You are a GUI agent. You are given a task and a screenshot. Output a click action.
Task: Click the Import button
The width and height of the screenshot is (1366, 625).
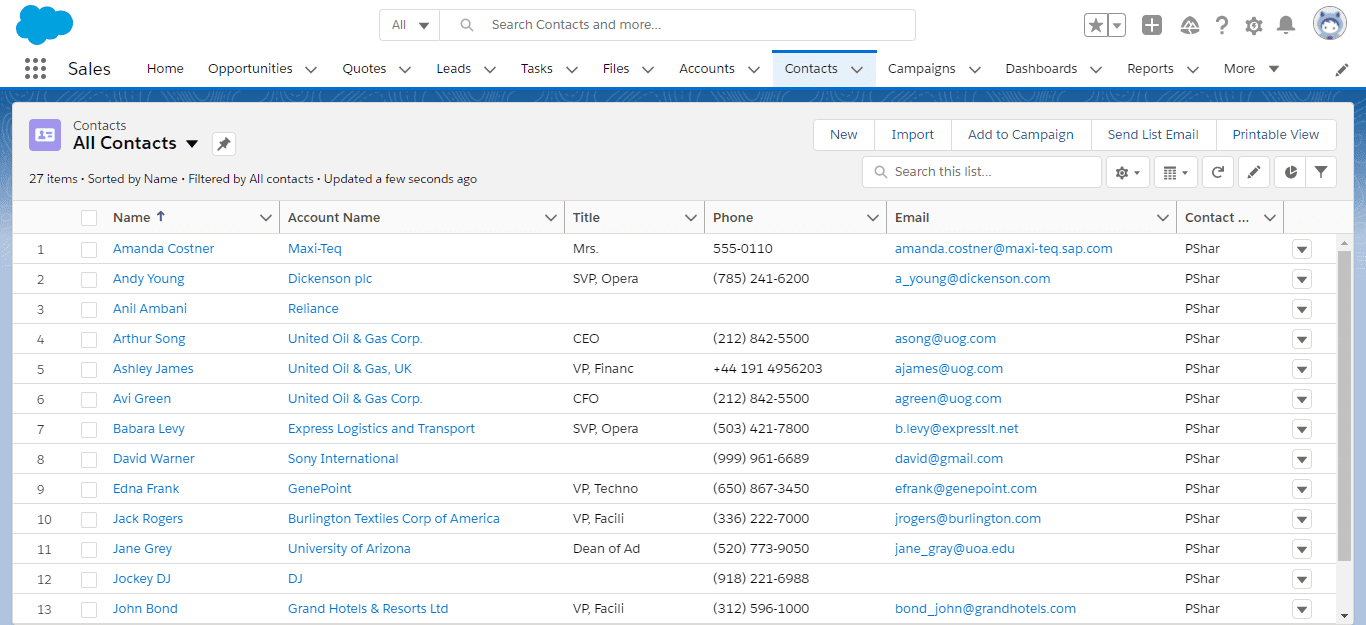(912, 135)
